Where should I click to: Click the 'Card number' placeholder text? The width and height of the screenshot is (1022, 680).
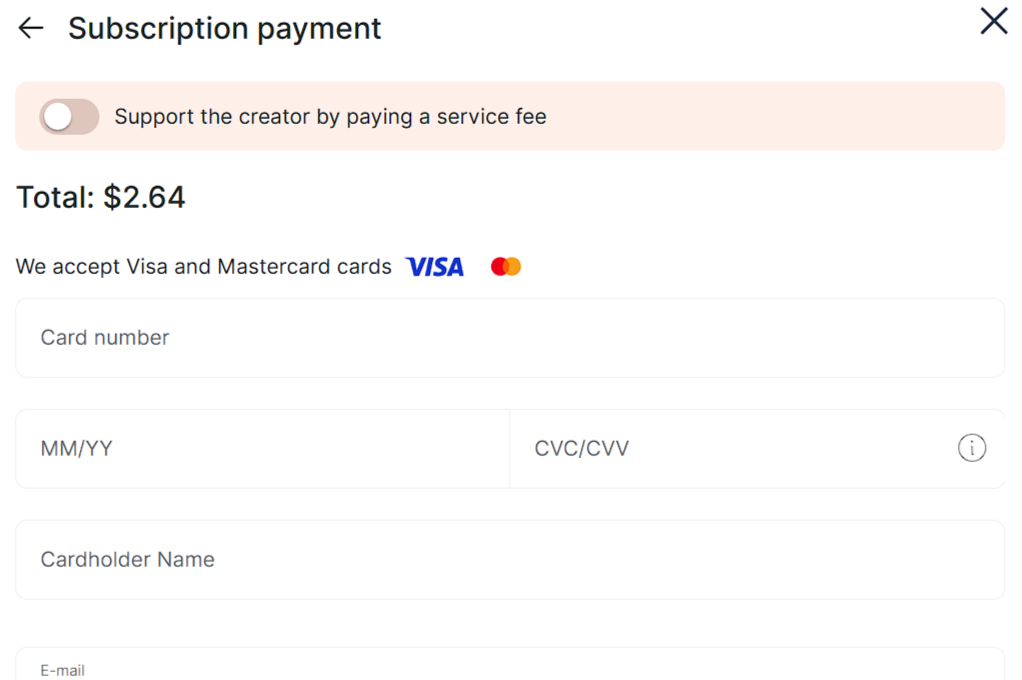click(105, 338)
